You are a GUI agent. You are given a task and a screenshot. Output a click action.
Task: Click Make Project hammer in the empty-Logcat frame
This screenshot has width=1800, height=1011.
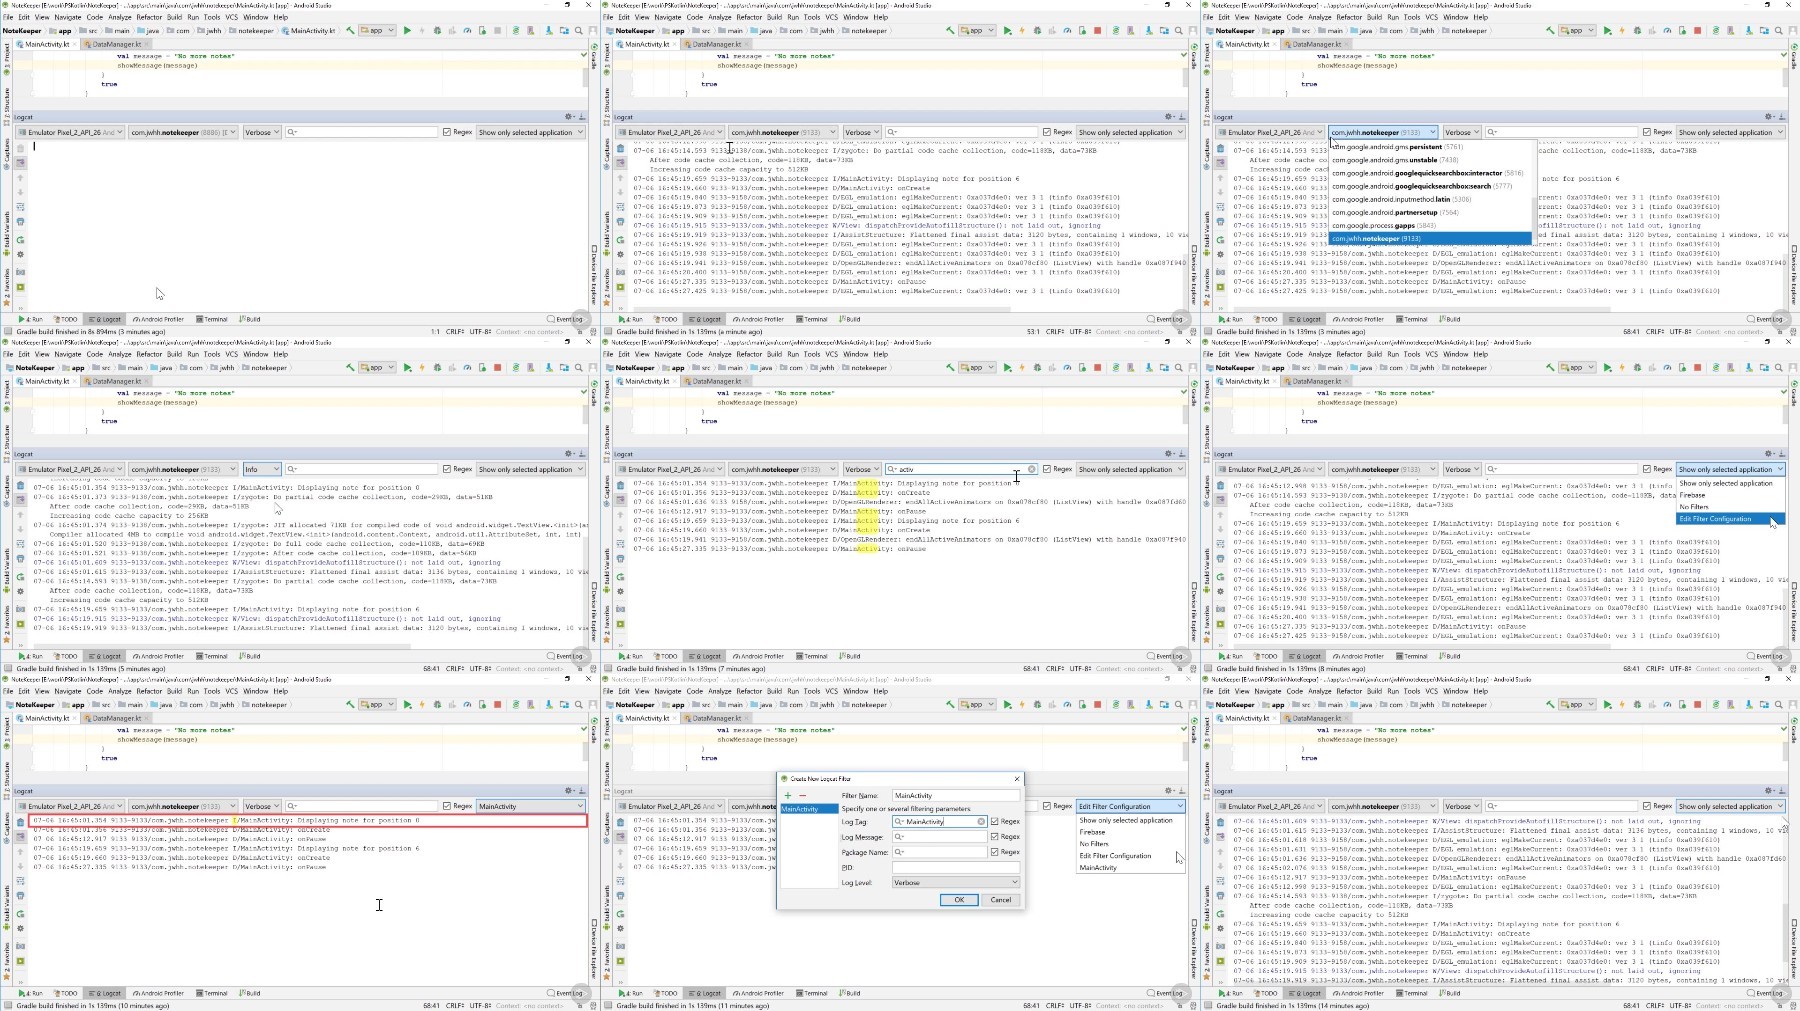[350, 31]
